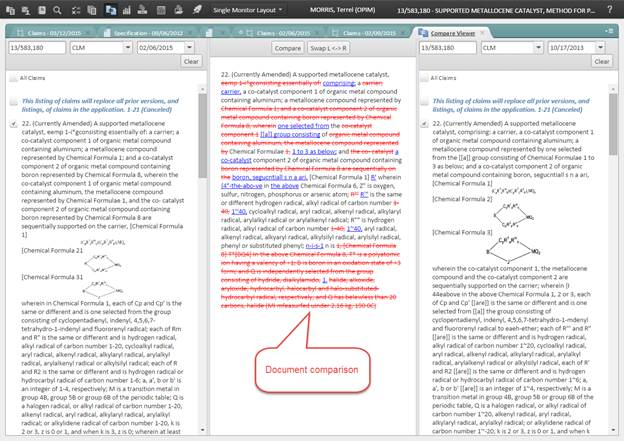Click the single page document toolbar icon
624x441 pixels.
pos(42,10)
